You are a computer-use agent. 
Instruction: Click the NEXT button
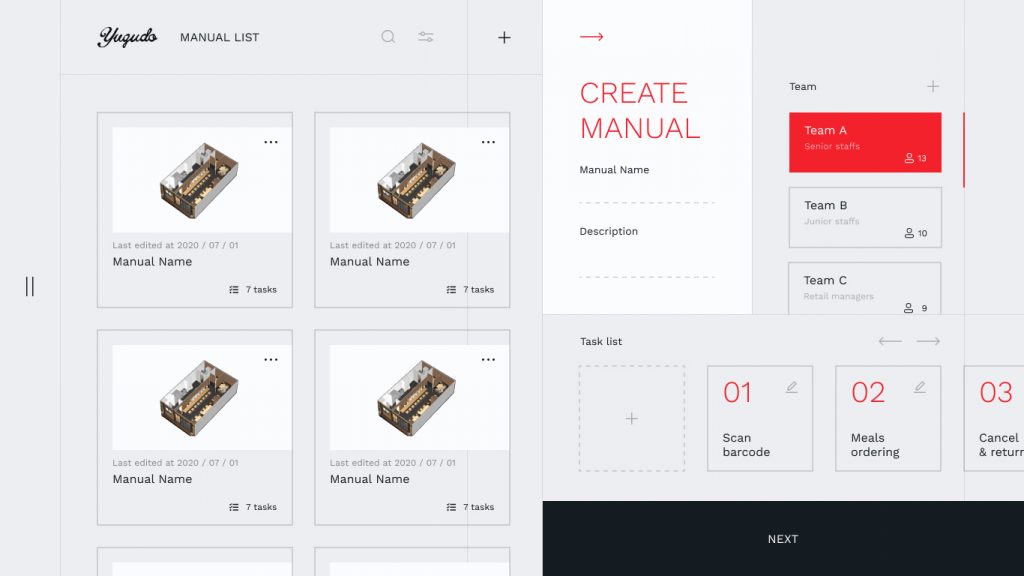[783, 539]
